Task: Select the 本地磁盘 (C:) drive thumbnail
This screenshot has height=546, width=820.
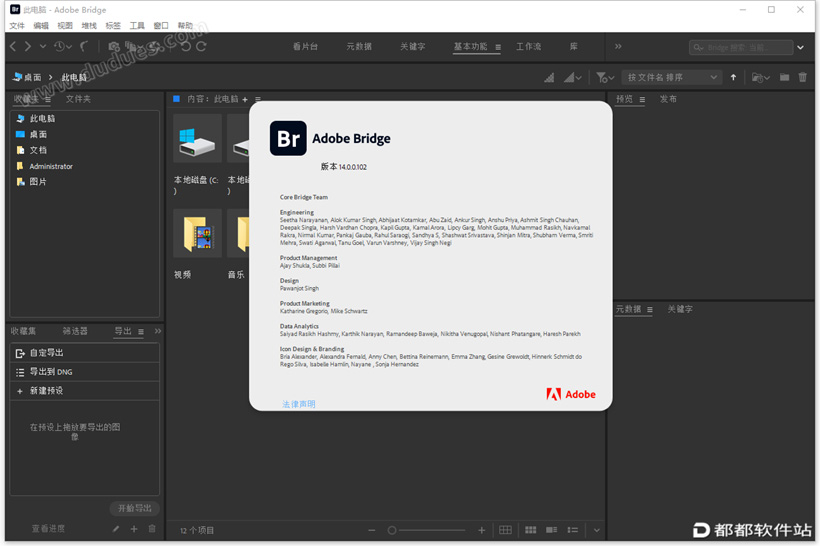Action: (x=197, y=139)
